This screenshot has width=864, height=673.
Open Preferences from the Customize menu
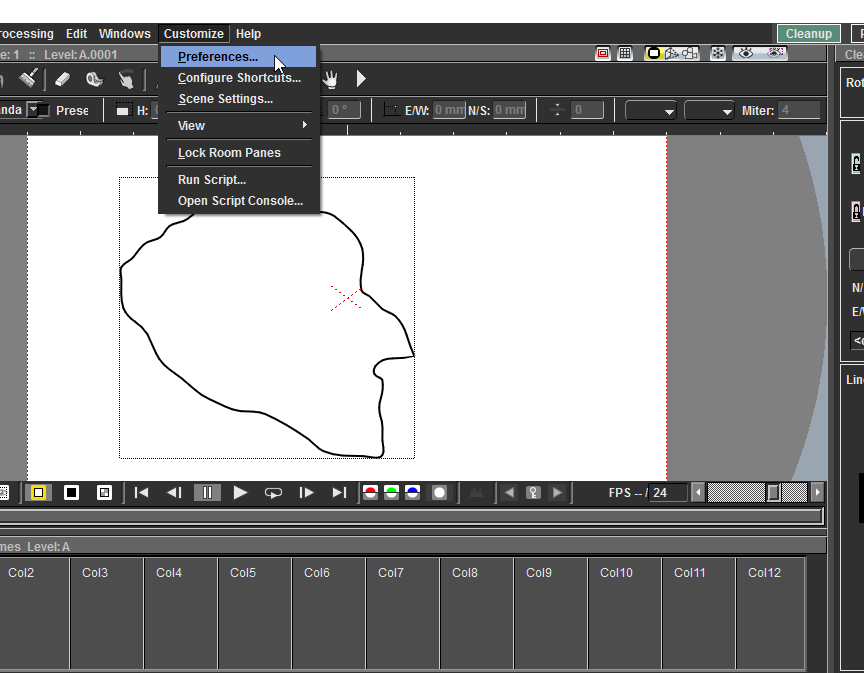click(x=218, y=57)
